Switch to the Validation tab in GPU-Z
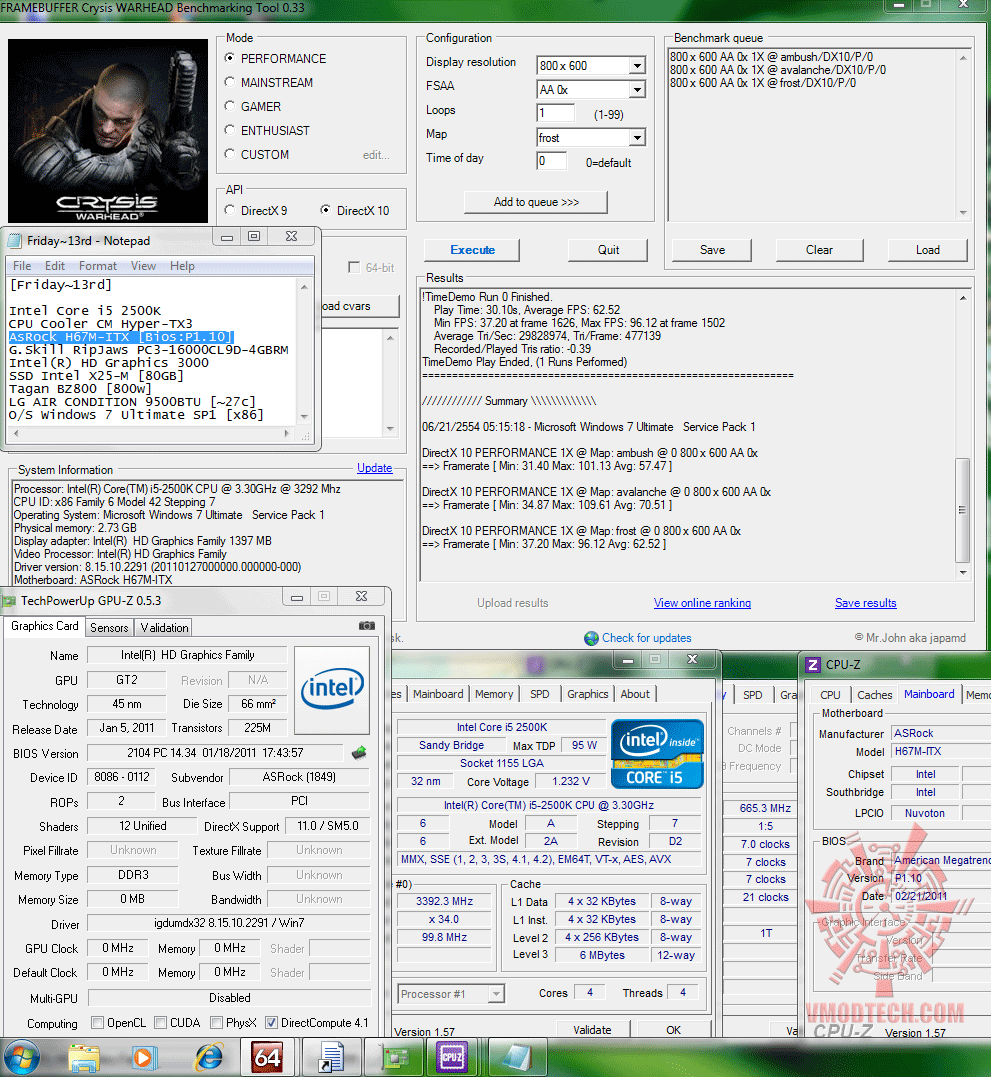This screenshot has width=991, height=1077. (164, 628)
